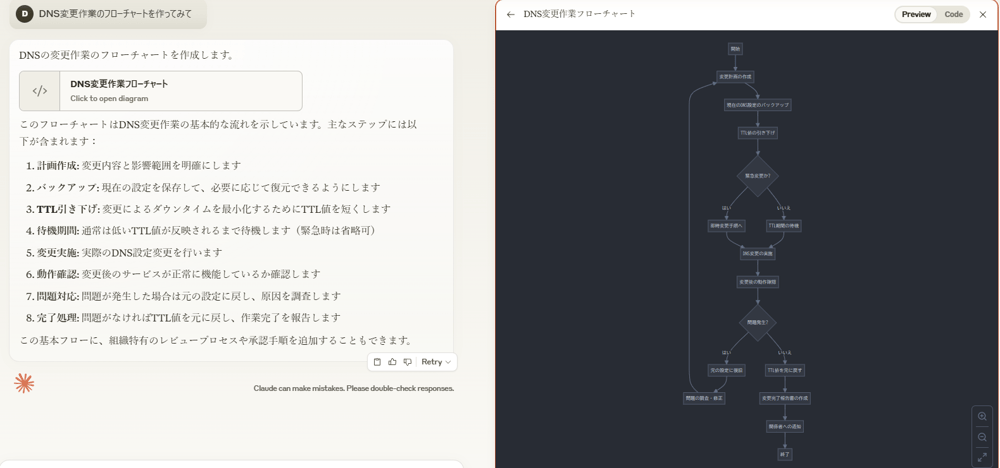Select the 即時変更手順へ node
The height and width of the screenshot is (468, 1000).
click(726, 225)
